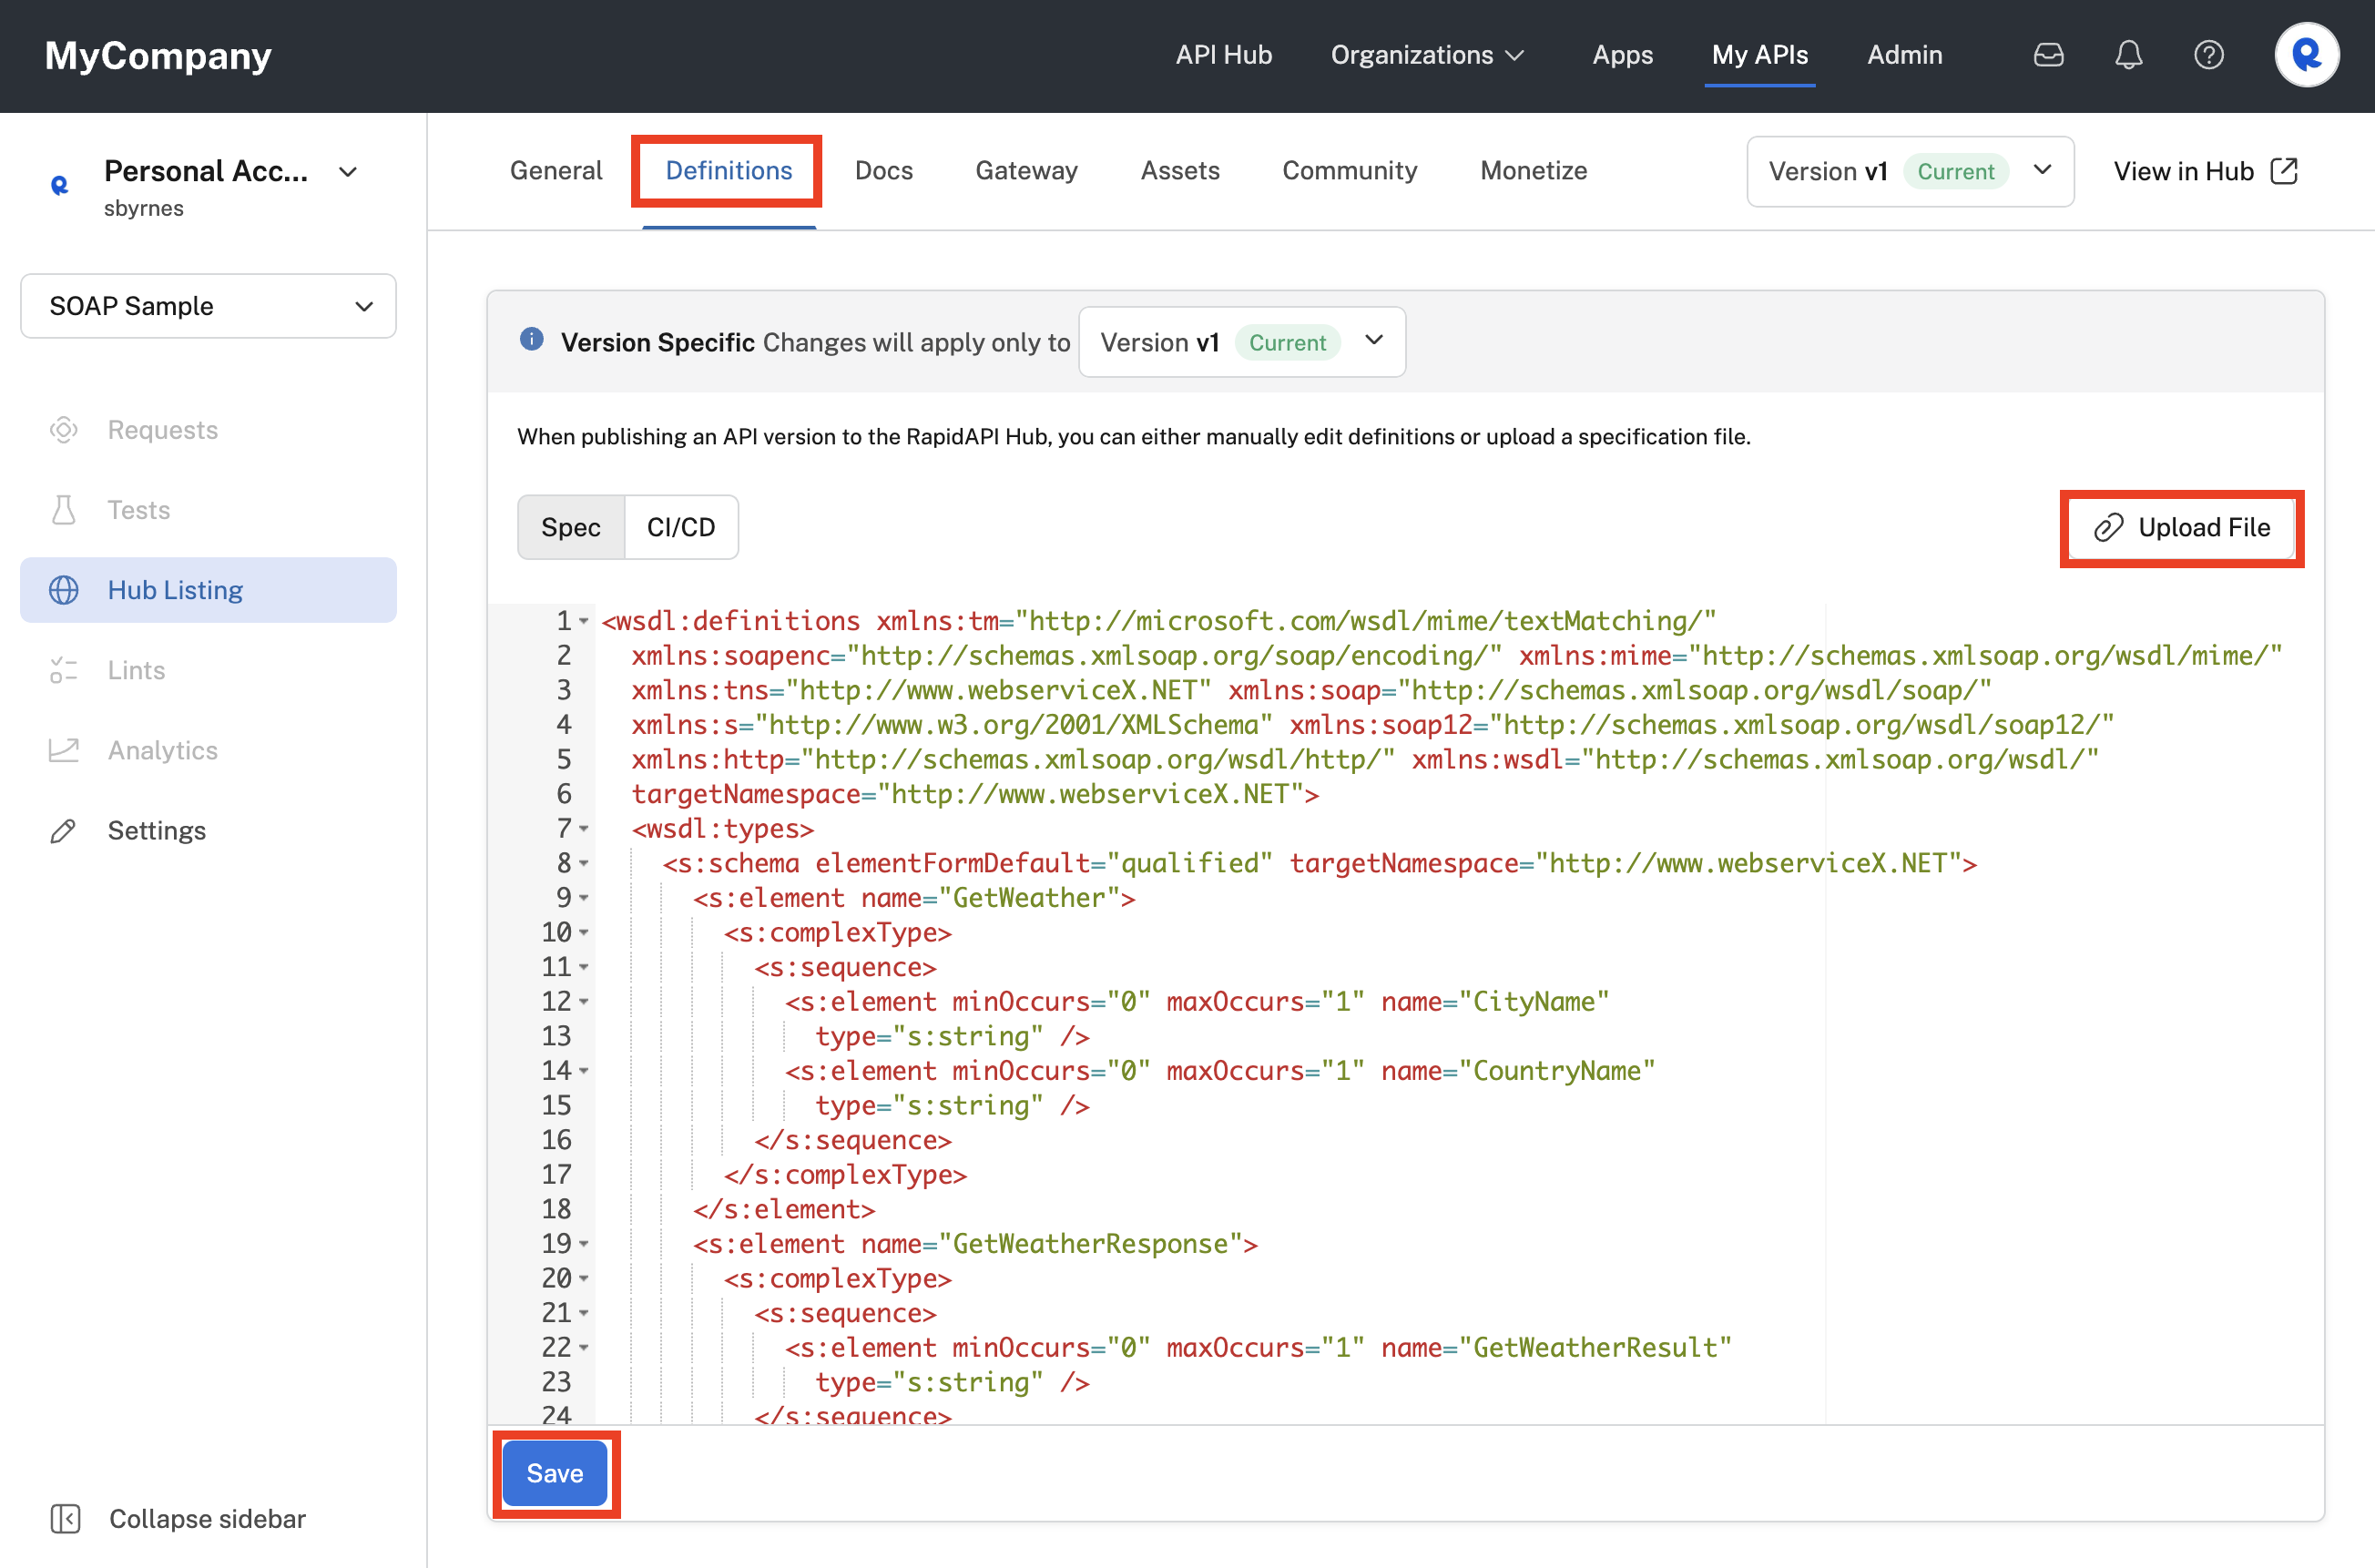The width and height of the screenshot is (2375, 1568).
Task: Open Settings in the sidebar
Action: click(156, 830)
